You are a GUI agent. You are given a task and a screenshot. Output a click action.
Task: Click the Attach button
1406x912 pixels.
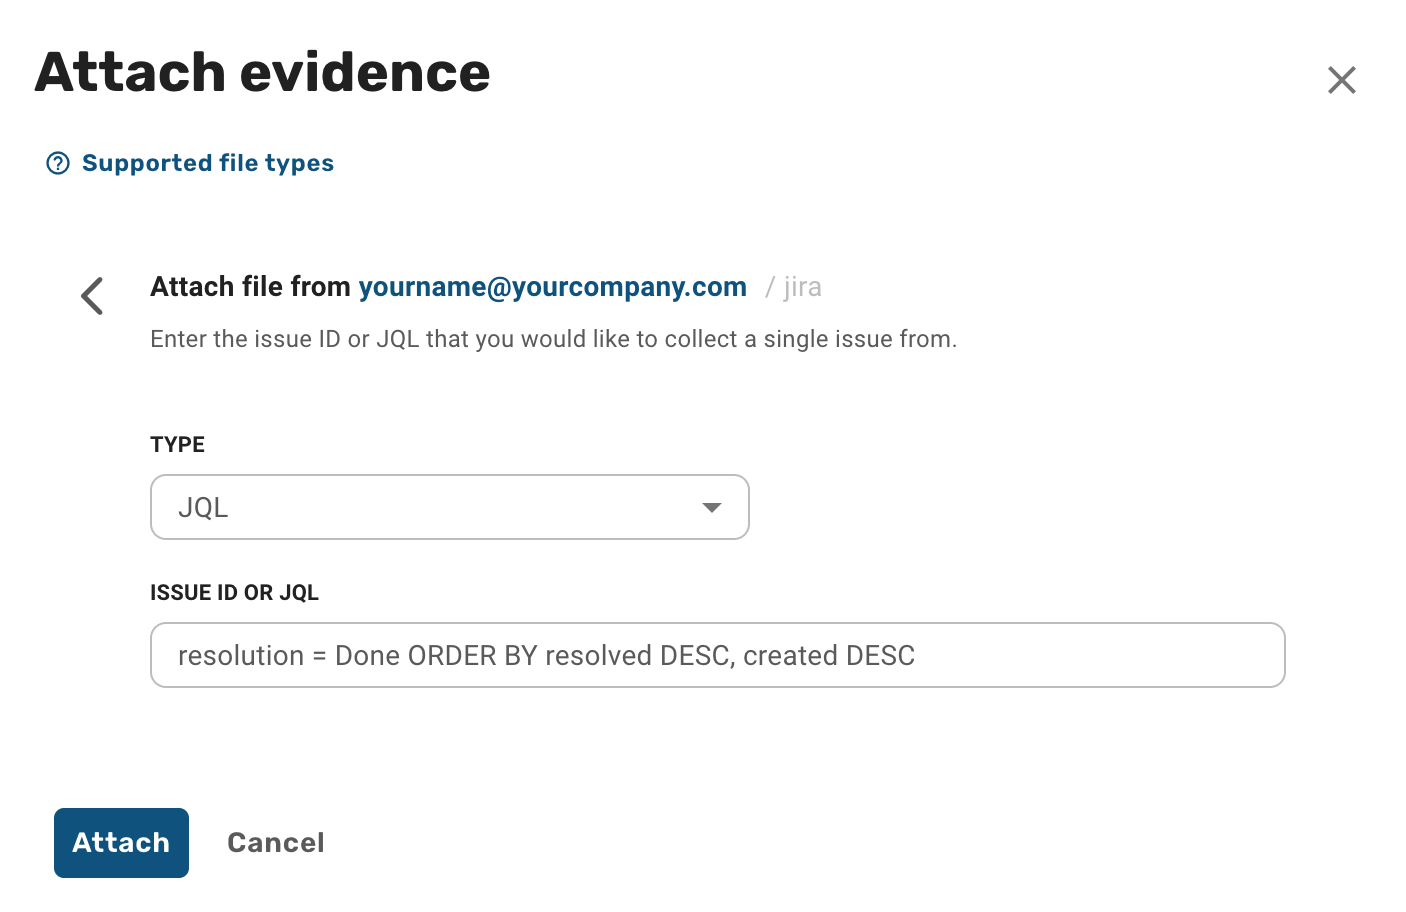tap(121, 843)
